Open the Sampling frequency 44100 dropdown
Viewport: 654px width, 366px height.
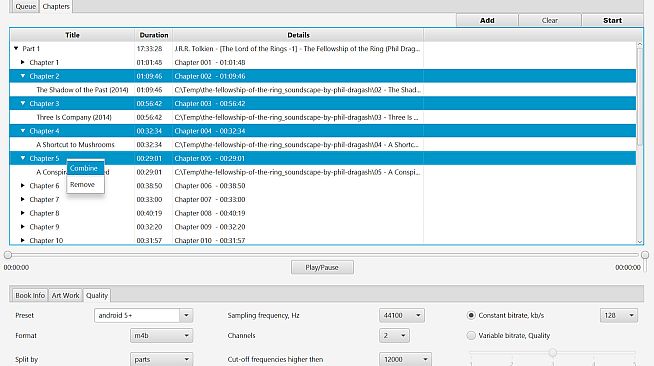[402, 316]
